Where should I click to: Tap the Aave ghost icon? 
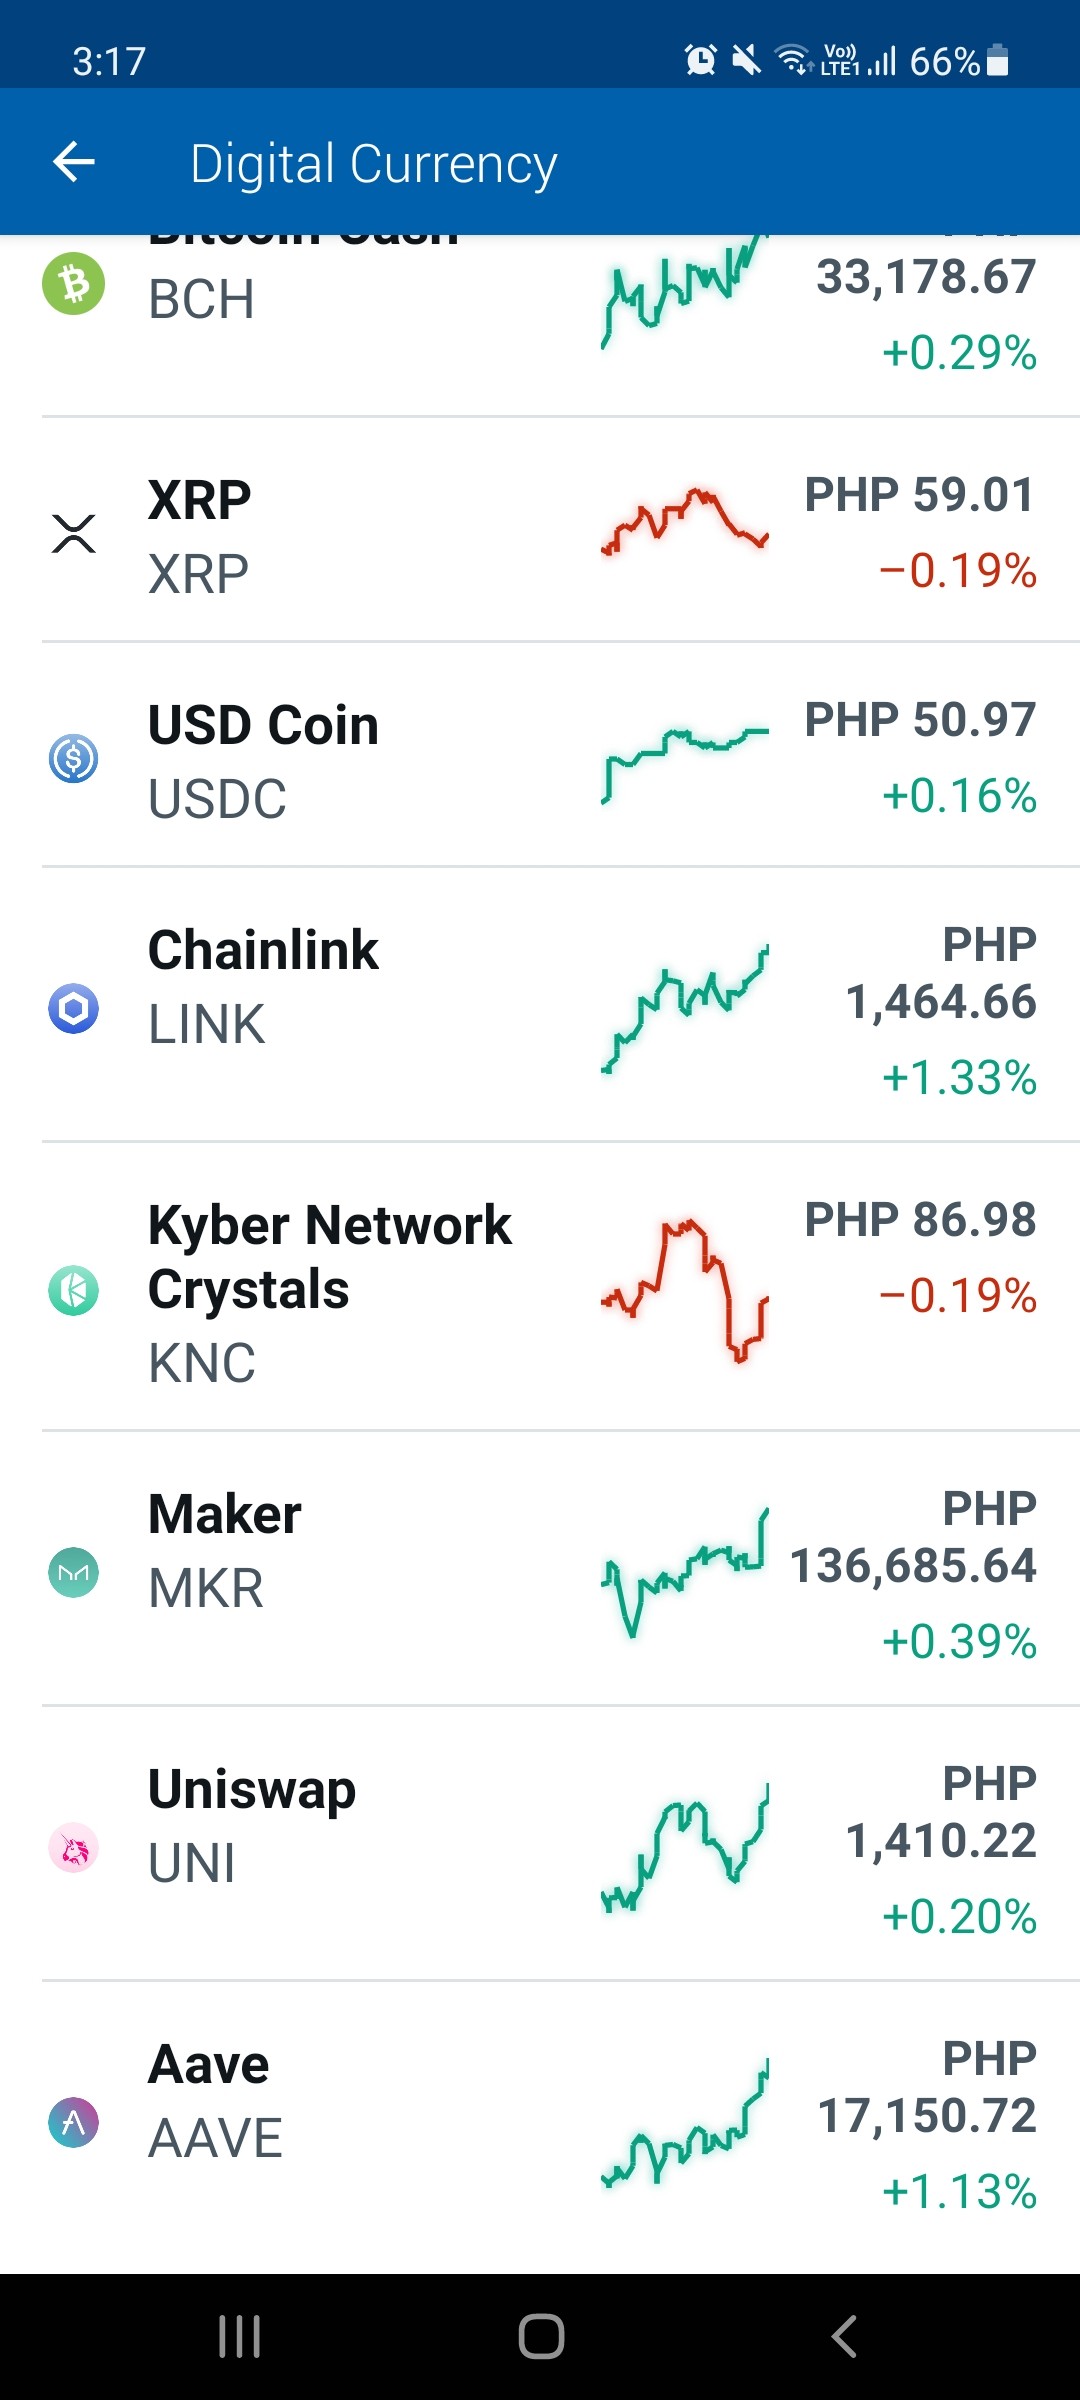click(x=73, y=2123)
